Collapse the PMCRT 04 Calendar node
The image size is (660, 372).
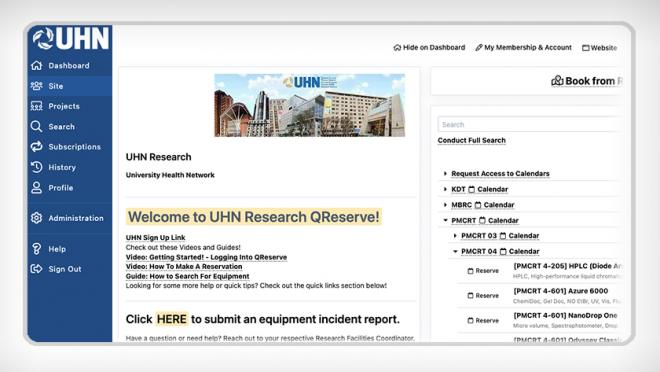(455, 251)
